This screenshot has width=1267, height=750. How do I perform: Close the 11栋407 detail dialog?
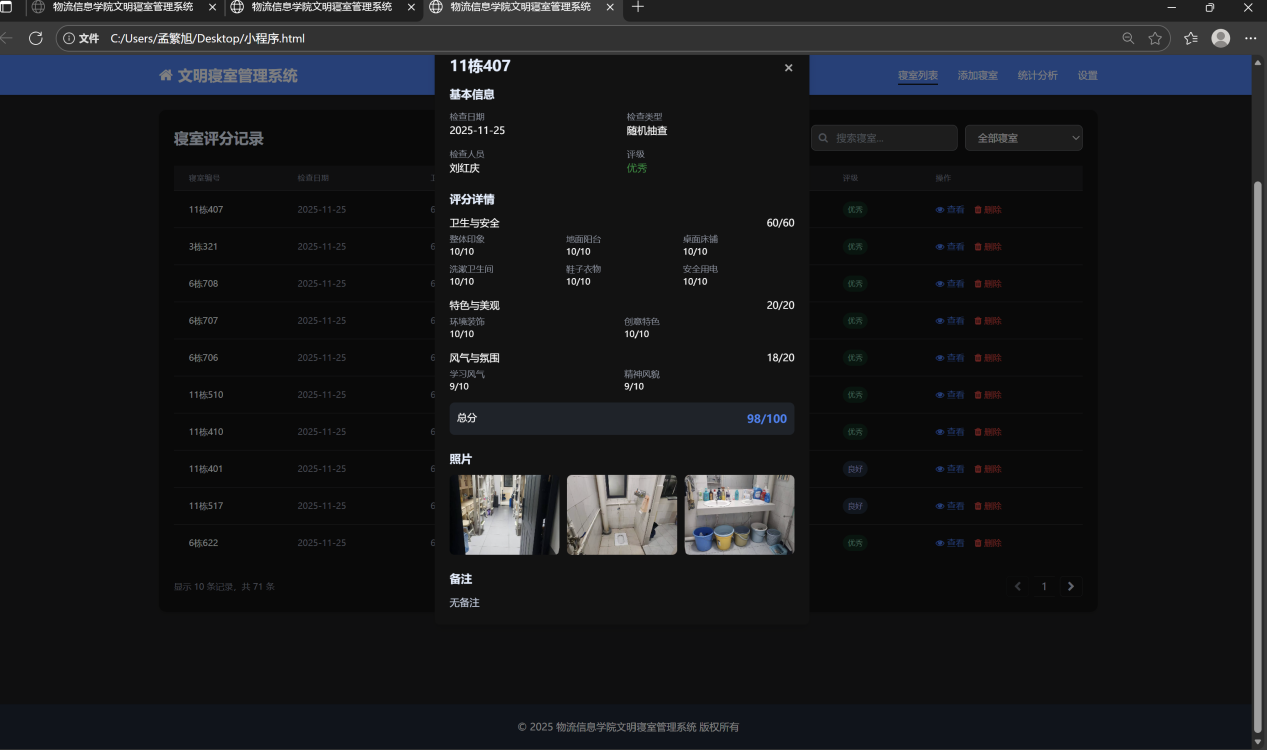(x=788, y=68)
